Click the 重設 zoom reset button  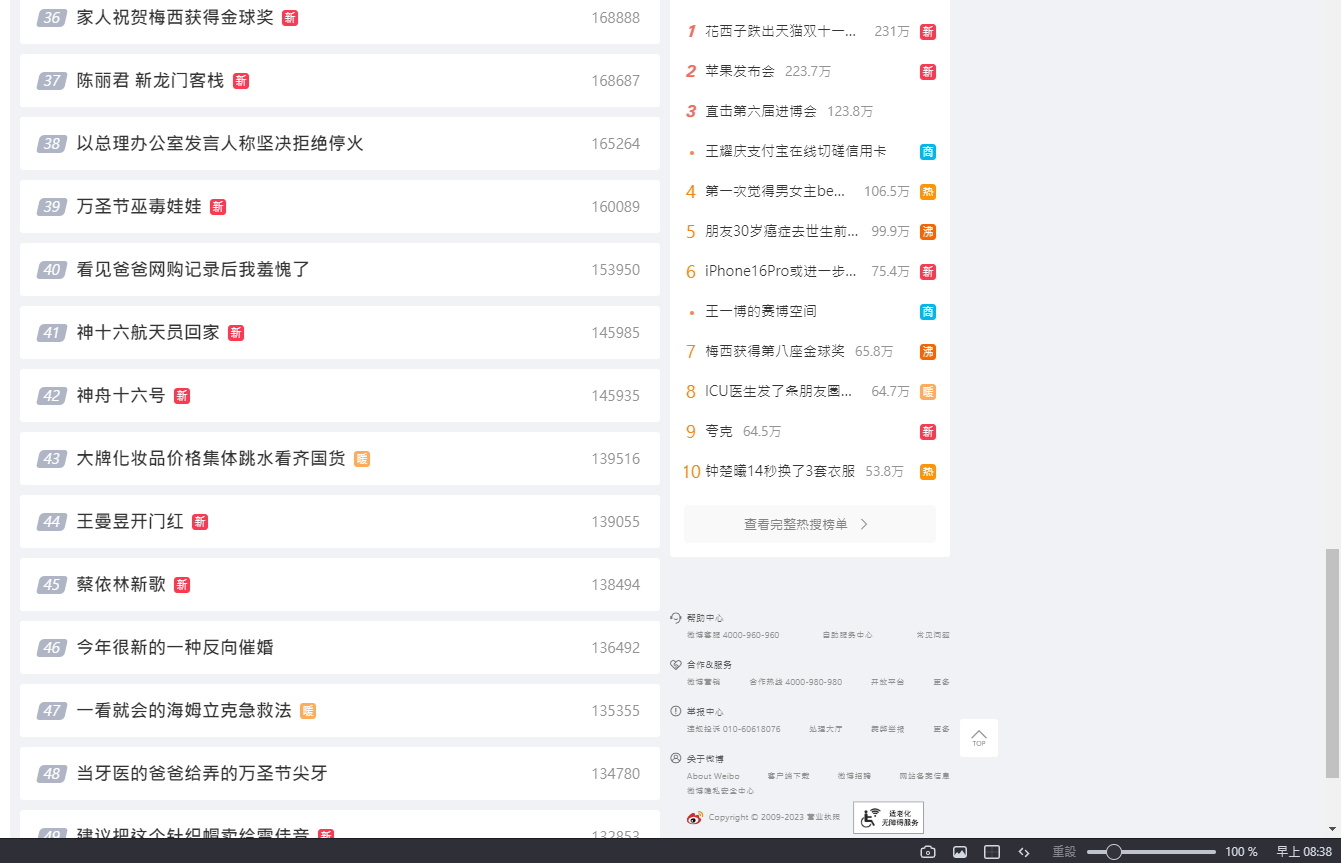(x=1064, y=852)
